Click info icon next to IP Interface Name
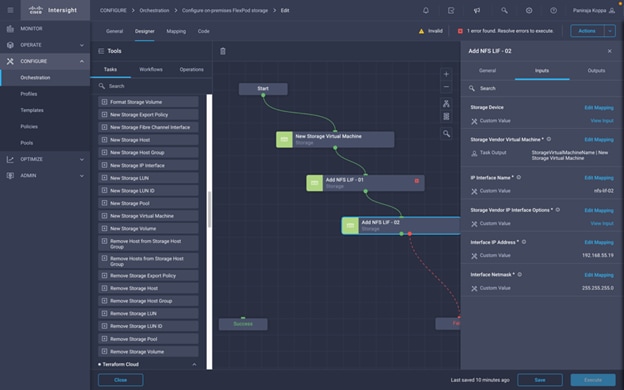The height and width of the screenshot is (390, 624). click(x=519, y=177)
